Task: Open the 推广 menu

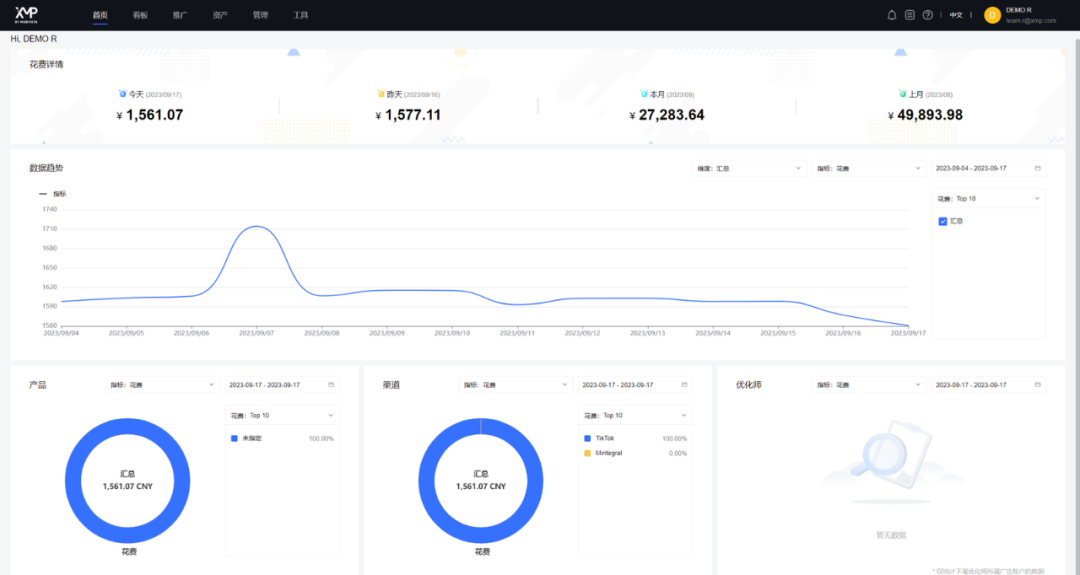Action: [180, 15]
